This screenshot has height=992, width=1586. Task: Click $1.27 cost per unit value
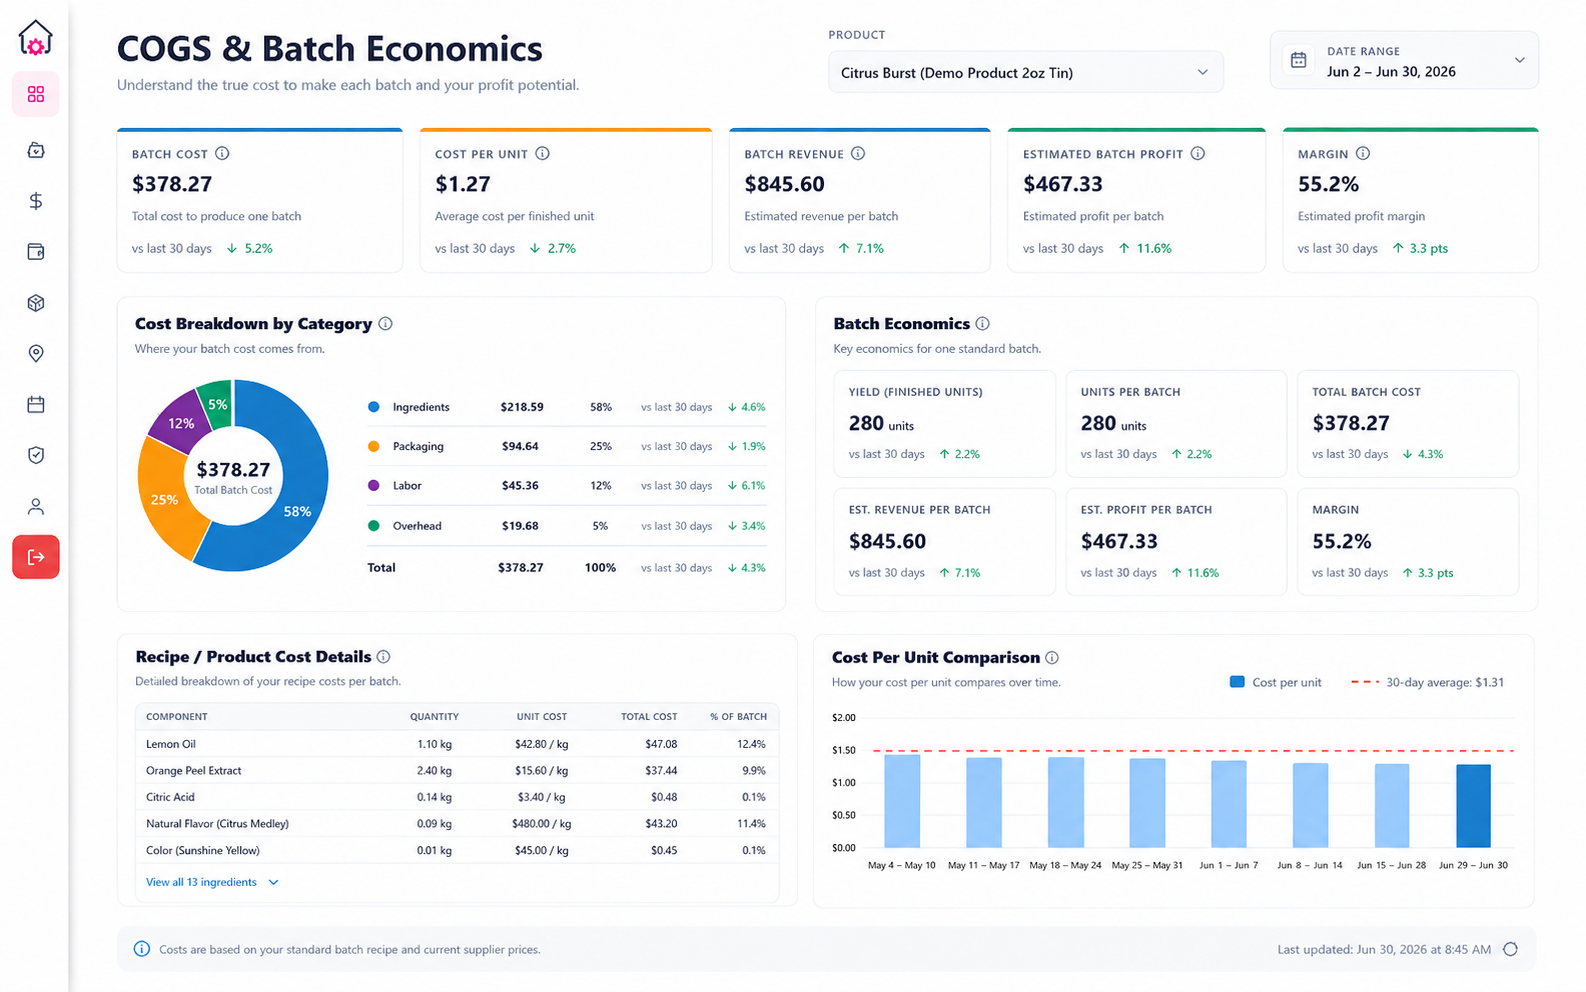(x=463, y=184)
